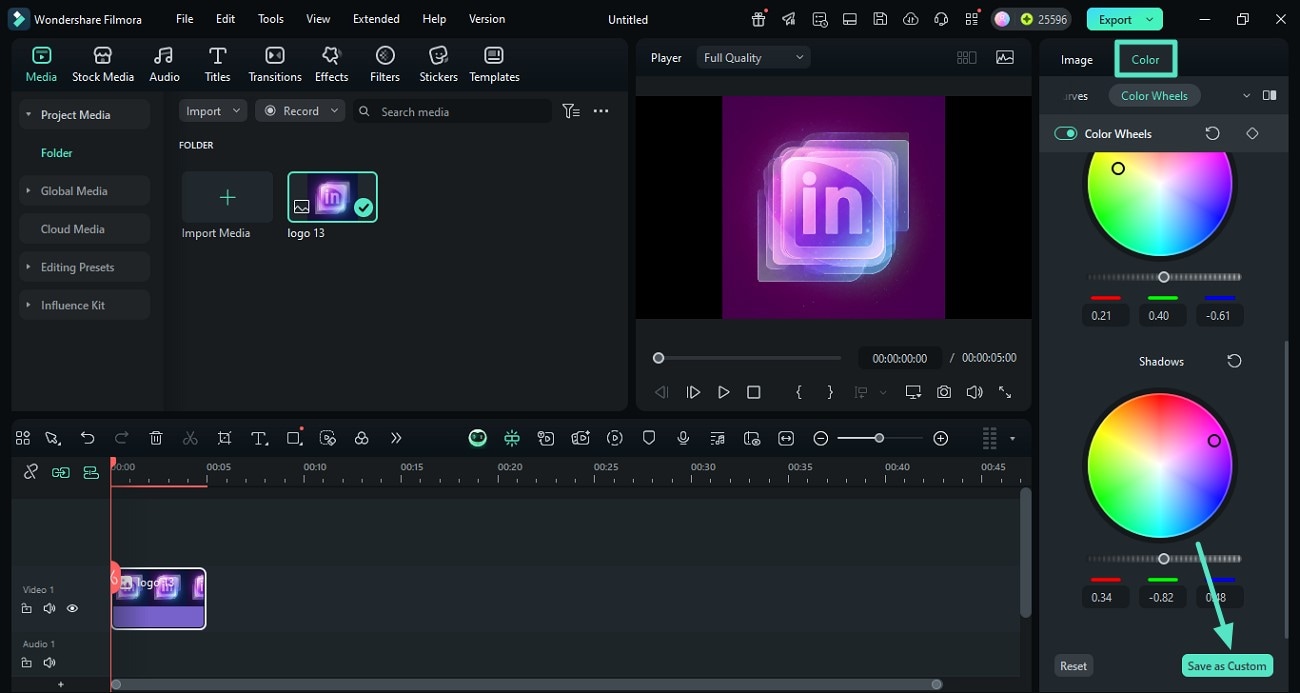Click the three-dot more options in media panel

[x=601, y=111]
